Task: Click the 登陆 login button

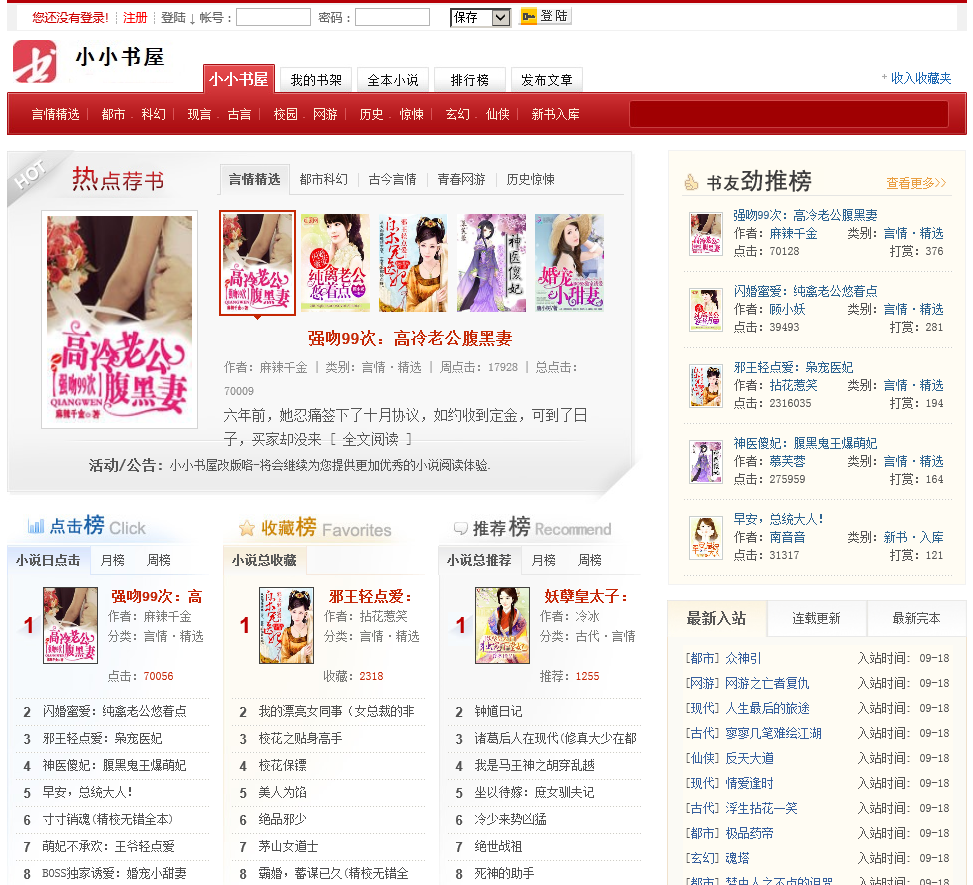Action: point(545,16)
